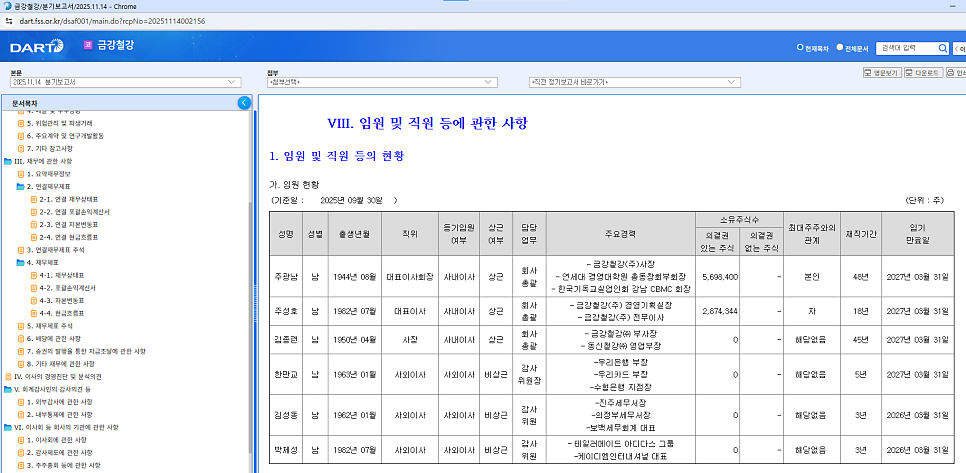Click the 대표이사회장 position cell

410,277
